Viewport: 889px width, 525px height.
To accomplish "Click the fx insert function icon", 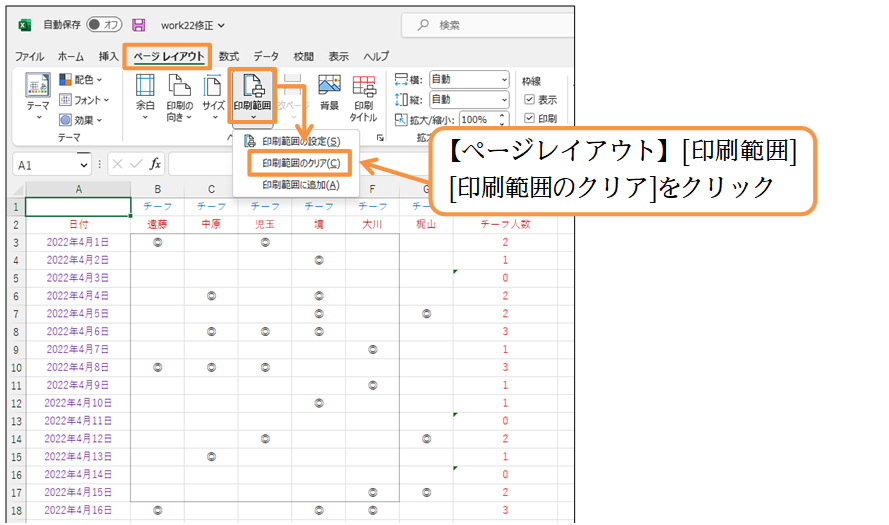I will (x=155, y=164).
